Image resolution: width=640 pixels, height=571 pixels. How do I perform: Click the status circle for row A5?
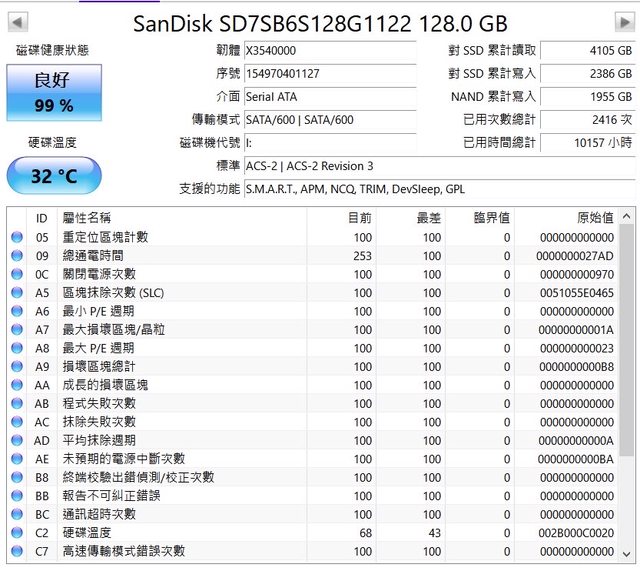point(16,293)
